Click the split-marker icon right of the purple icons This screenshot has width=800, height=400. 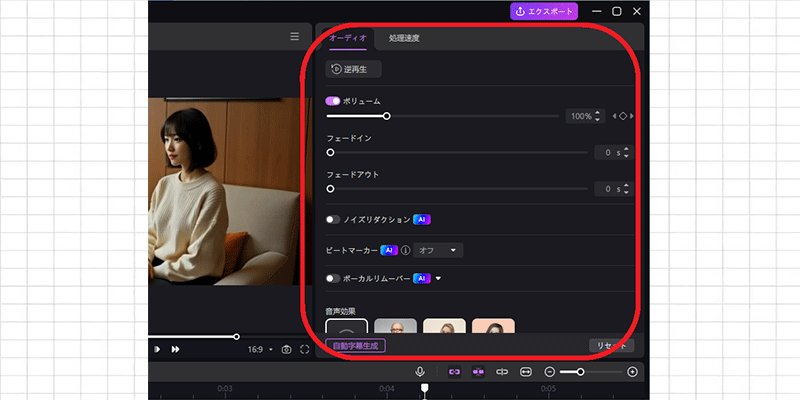pyautogui.click(x=502, y=372)
